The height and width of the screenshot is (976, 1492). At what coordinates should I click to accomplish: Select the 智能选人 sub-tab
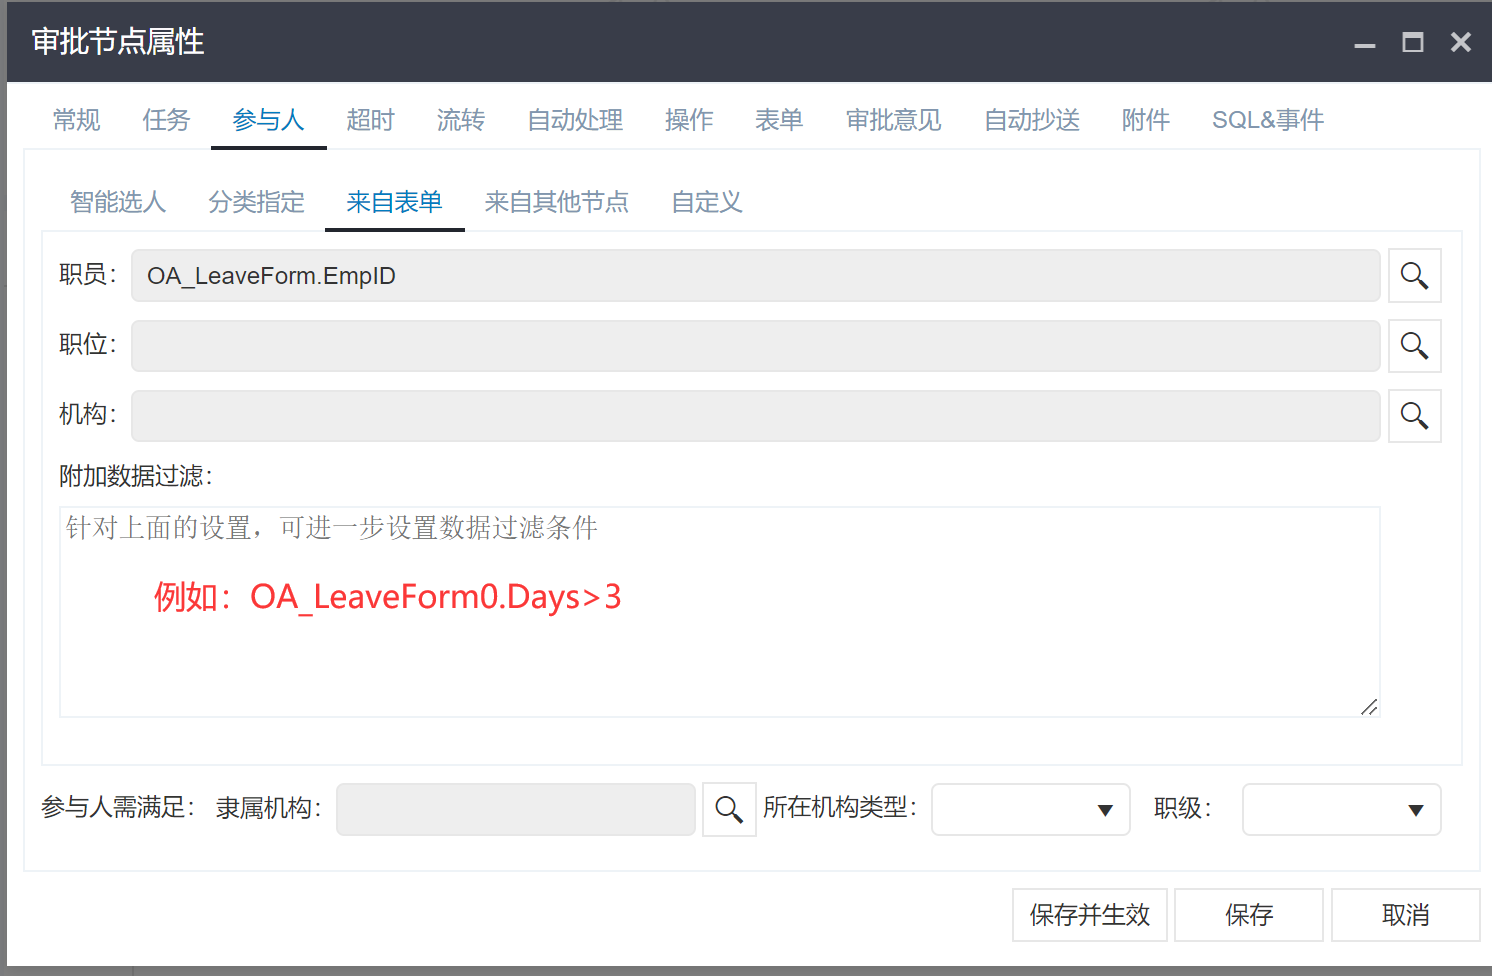[x=118, y=202]
